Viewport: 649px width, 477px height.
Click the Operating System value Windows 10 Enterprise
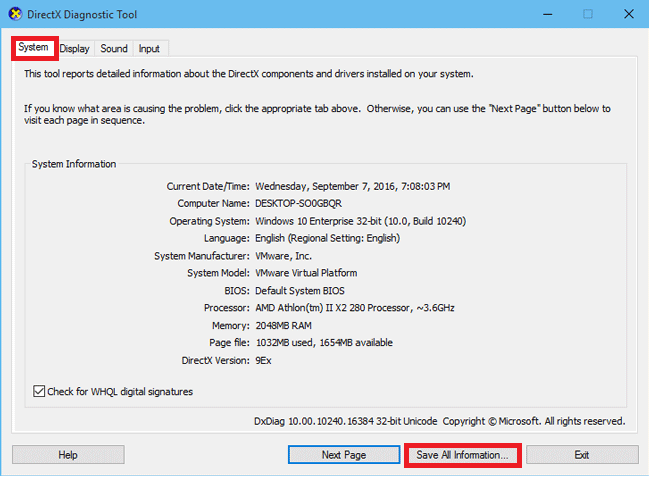[x=361, y=221]
